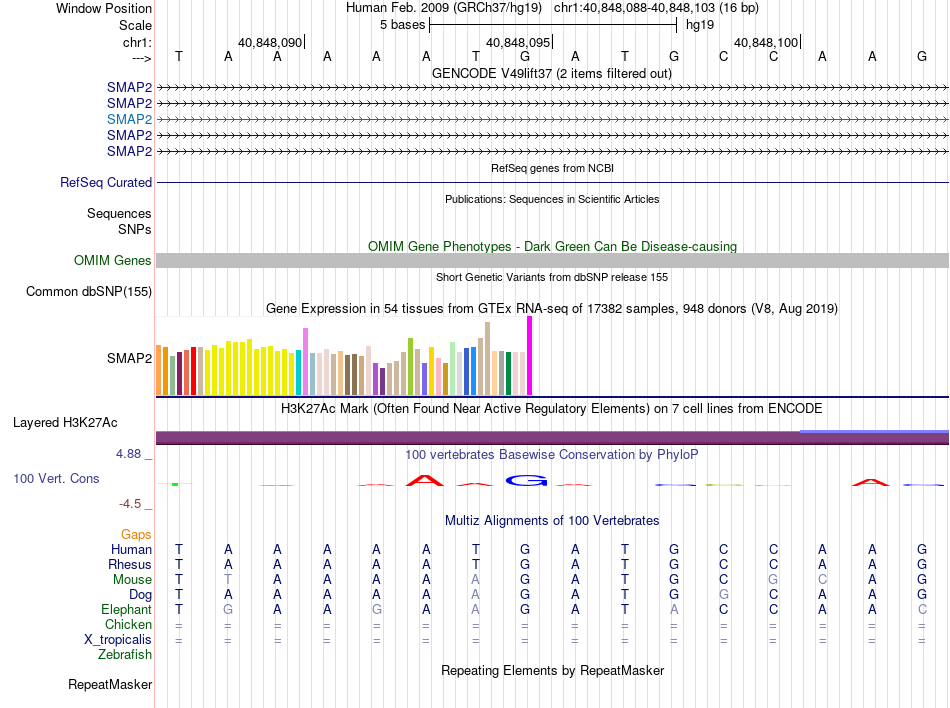Open the light-blue SMAP2 transcript label
The height and width of the screenshot is (708, 950).
129,119
